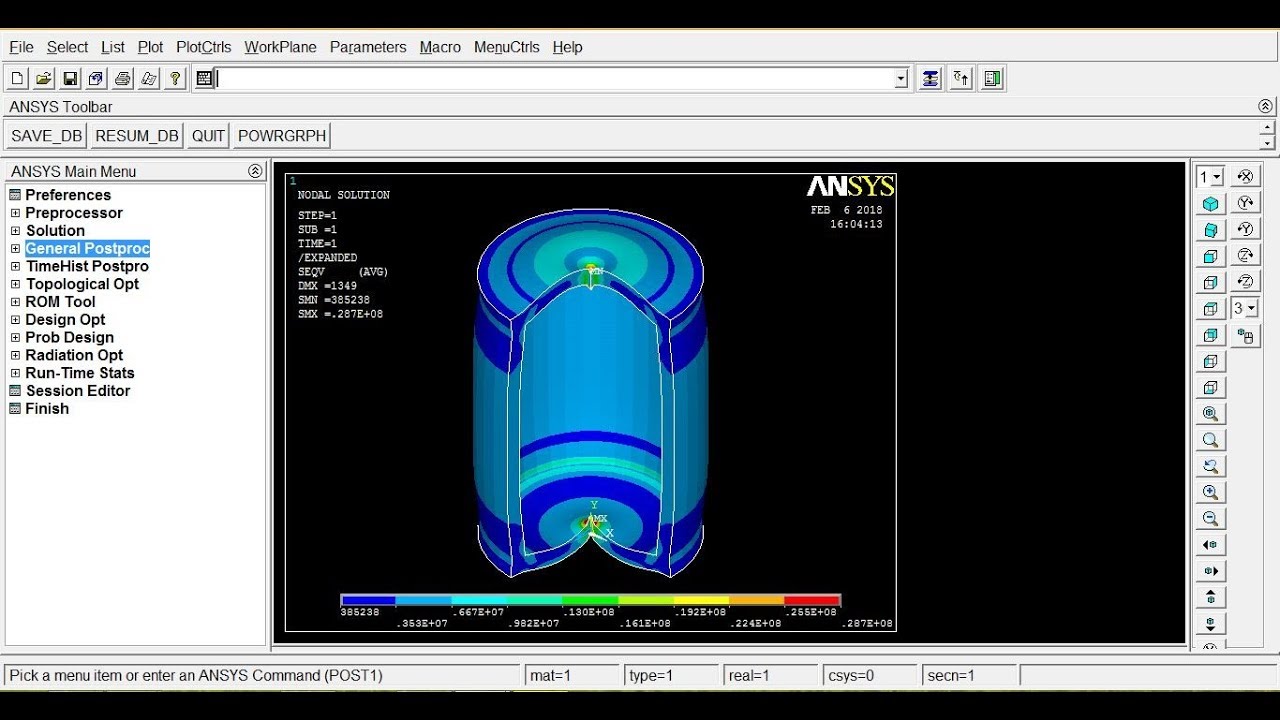Click the Save floppy disk icon

(70, 78)
